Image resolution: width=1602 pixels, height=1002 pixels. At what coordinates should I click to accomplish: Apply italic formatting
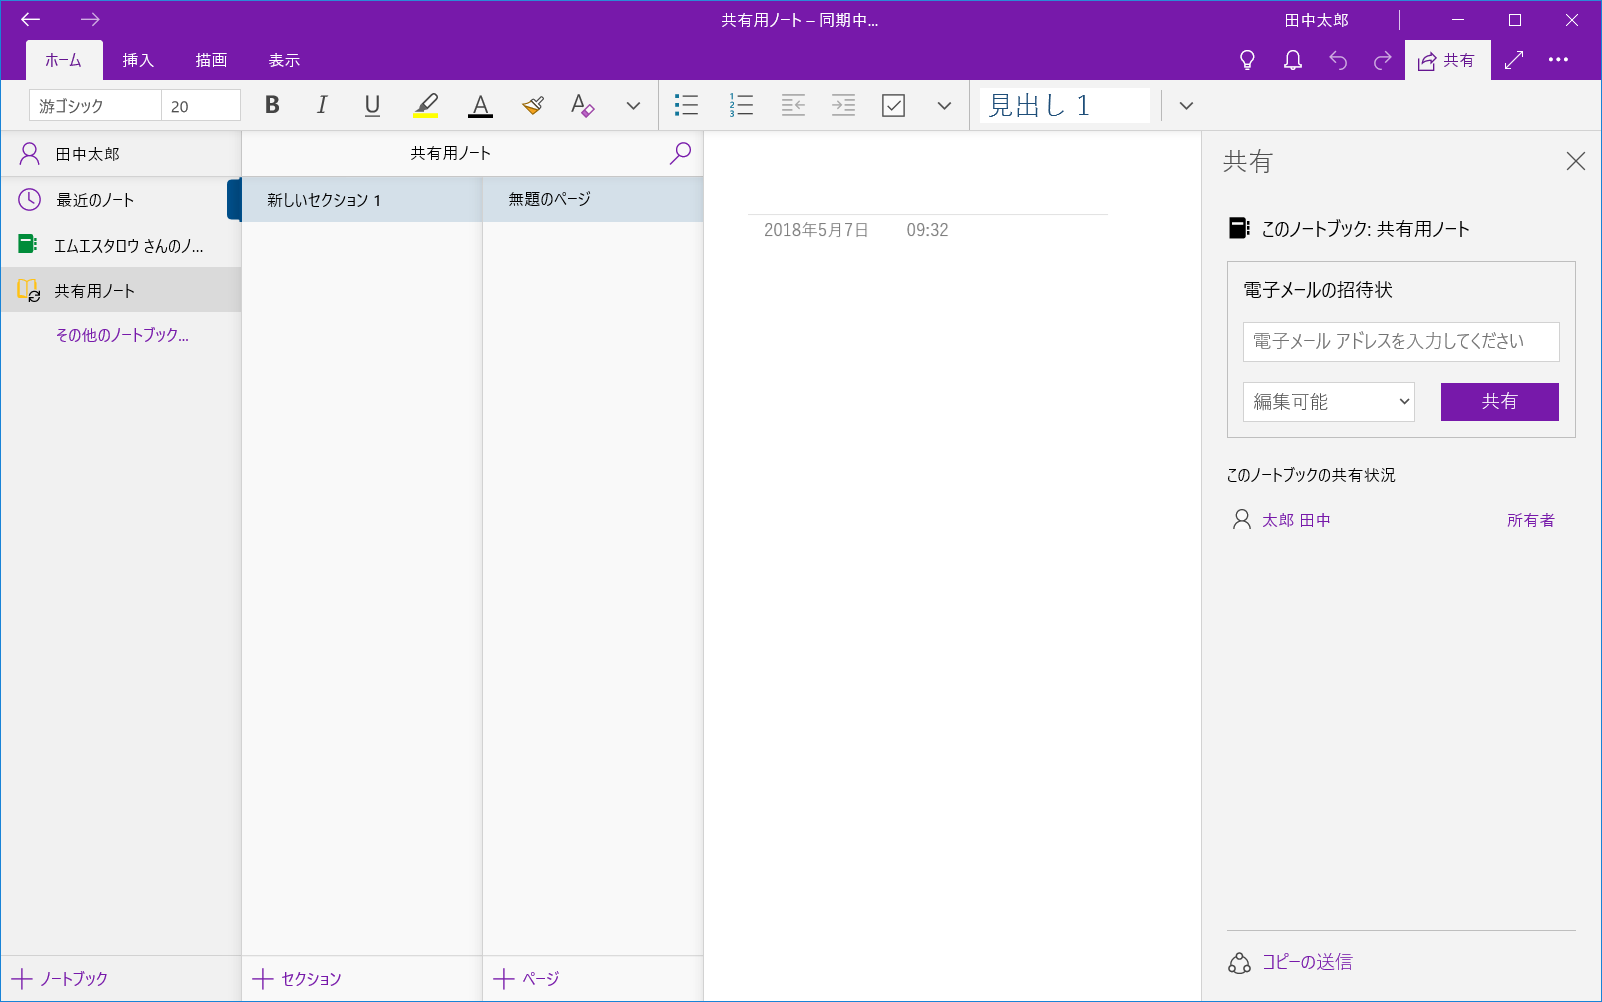point(321,105)
